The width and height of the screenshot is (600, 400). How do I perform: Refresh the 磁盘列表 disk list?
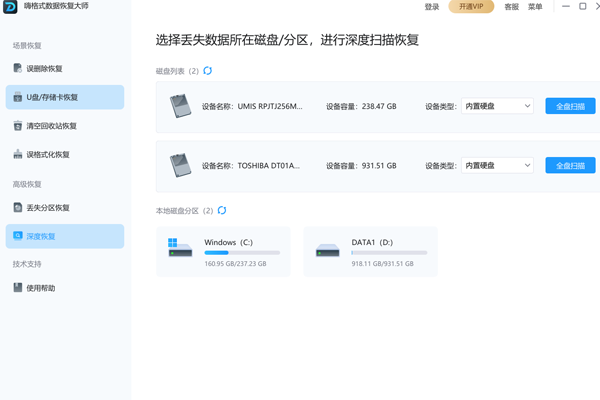207,71
